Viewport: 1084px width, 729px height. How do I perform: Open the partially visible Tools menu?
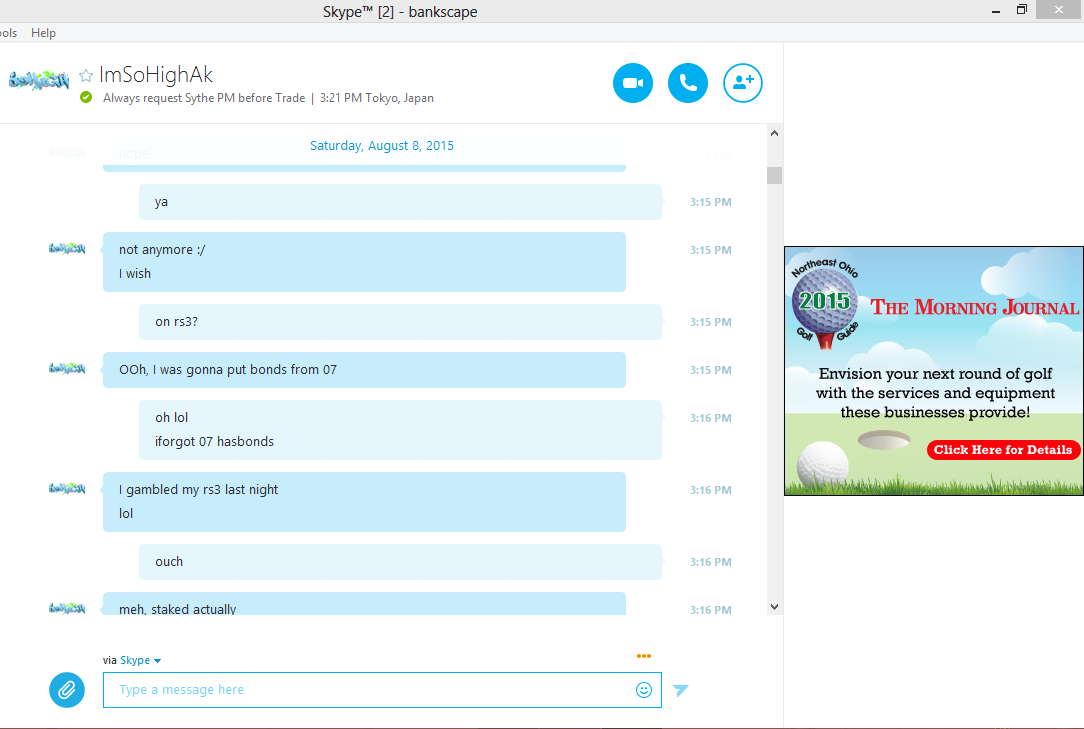point(8,33)
